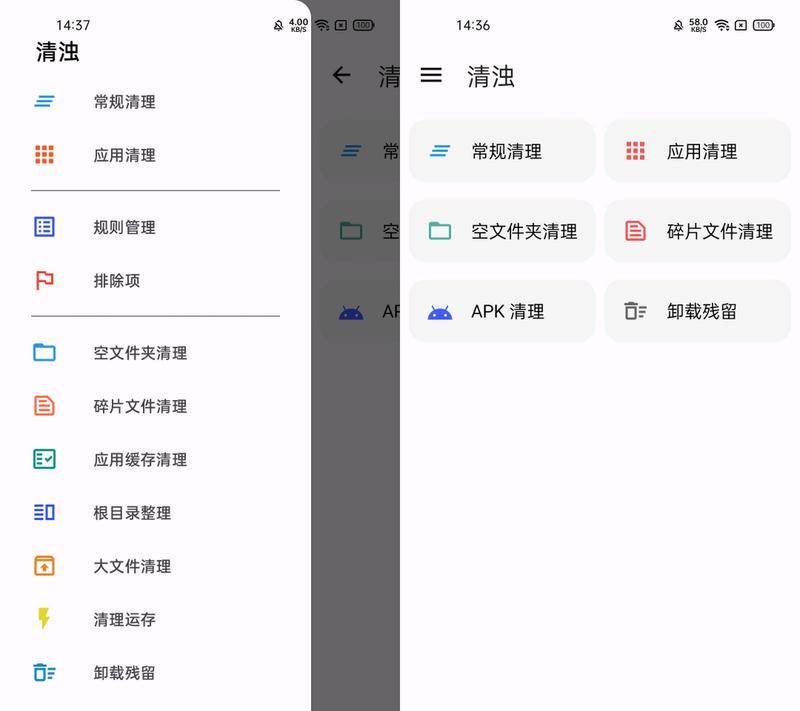Tap the green folder icon on 空文件夹清理 card
This screenshot has width=800, height=711.
click(440, 231)
